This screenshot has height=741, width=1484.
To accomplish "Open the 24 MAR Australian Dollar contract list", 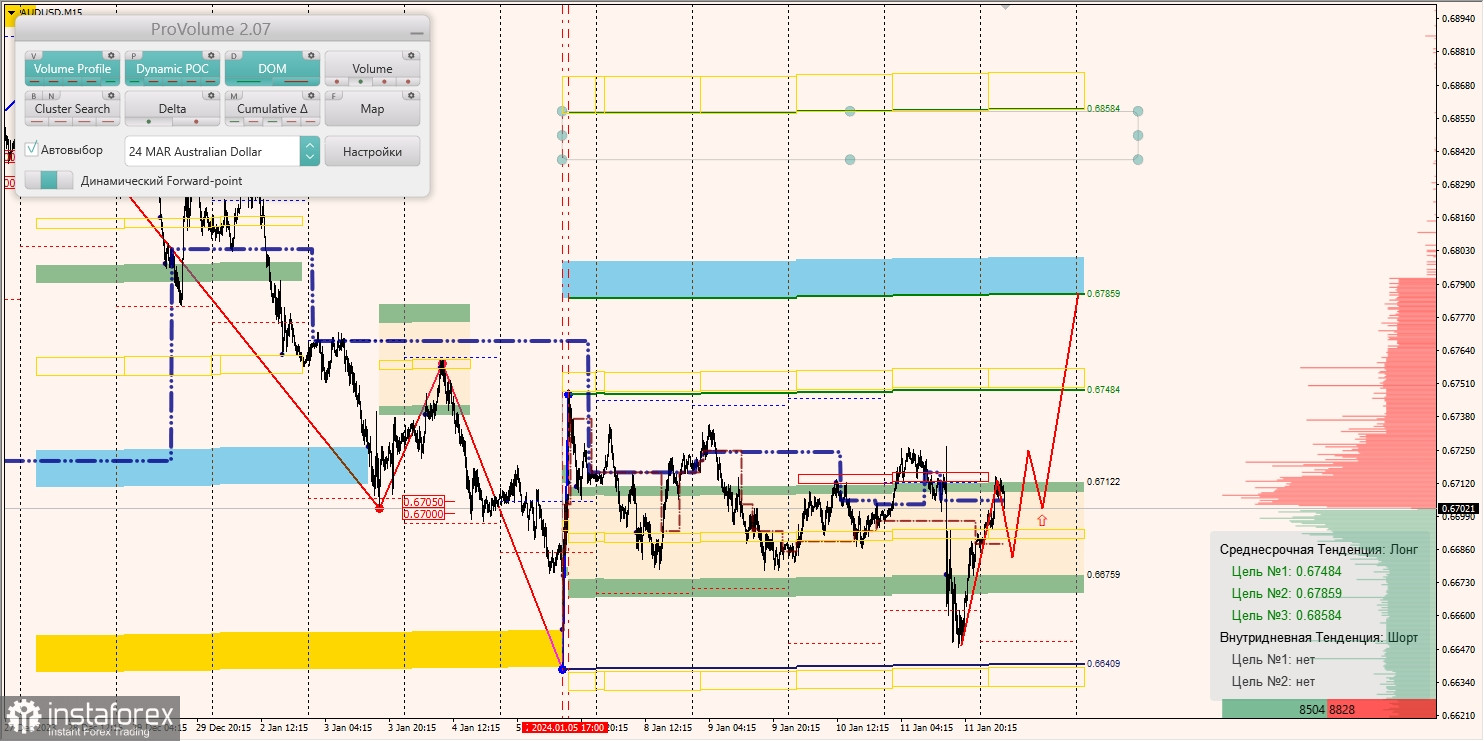I will click(212, 151).
